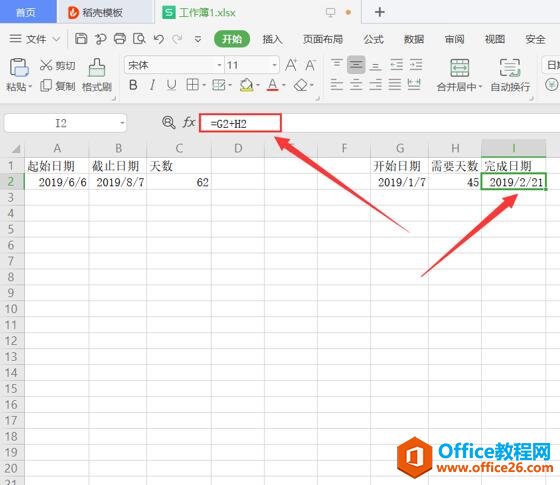Center text horizontally

pos(356,85)
